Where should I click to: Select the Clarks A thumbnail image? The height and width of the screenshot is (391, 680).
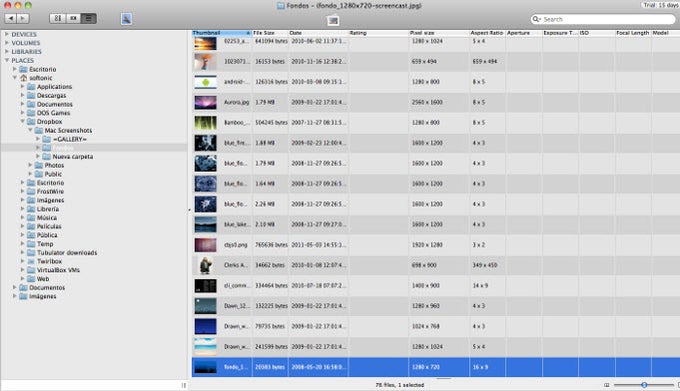point(205,265)
